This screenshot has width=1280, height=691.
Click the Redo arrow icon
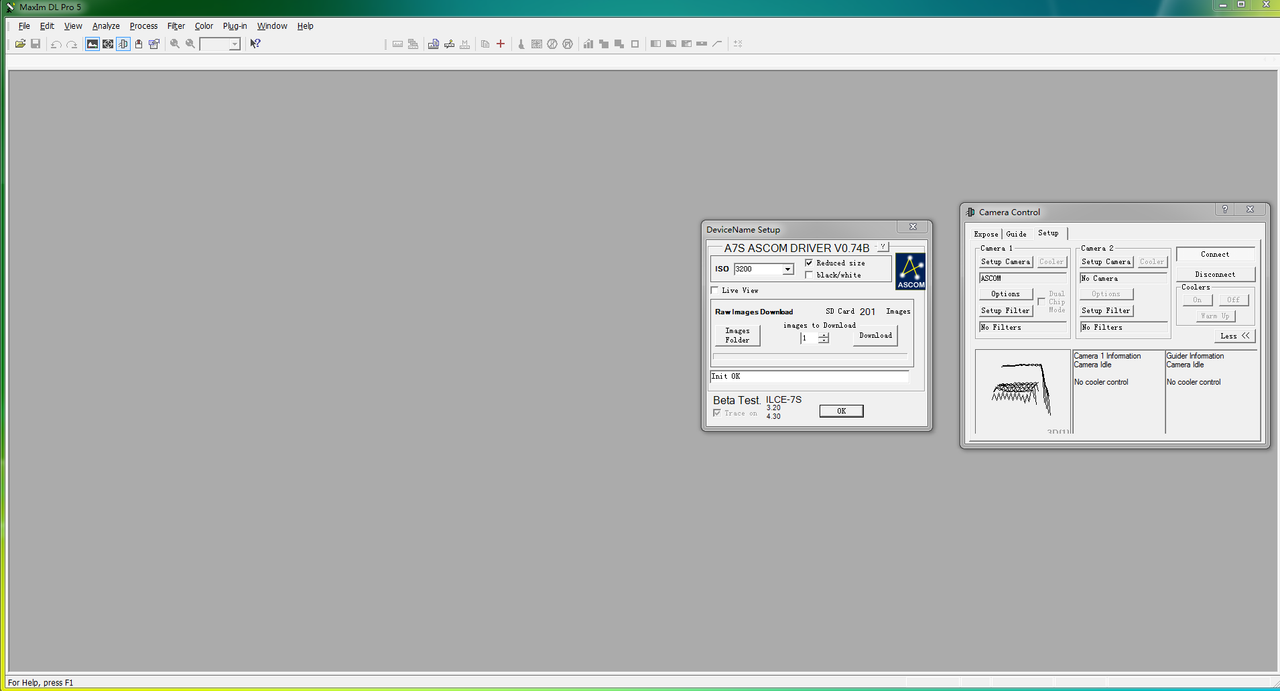[x=72, y=44]
